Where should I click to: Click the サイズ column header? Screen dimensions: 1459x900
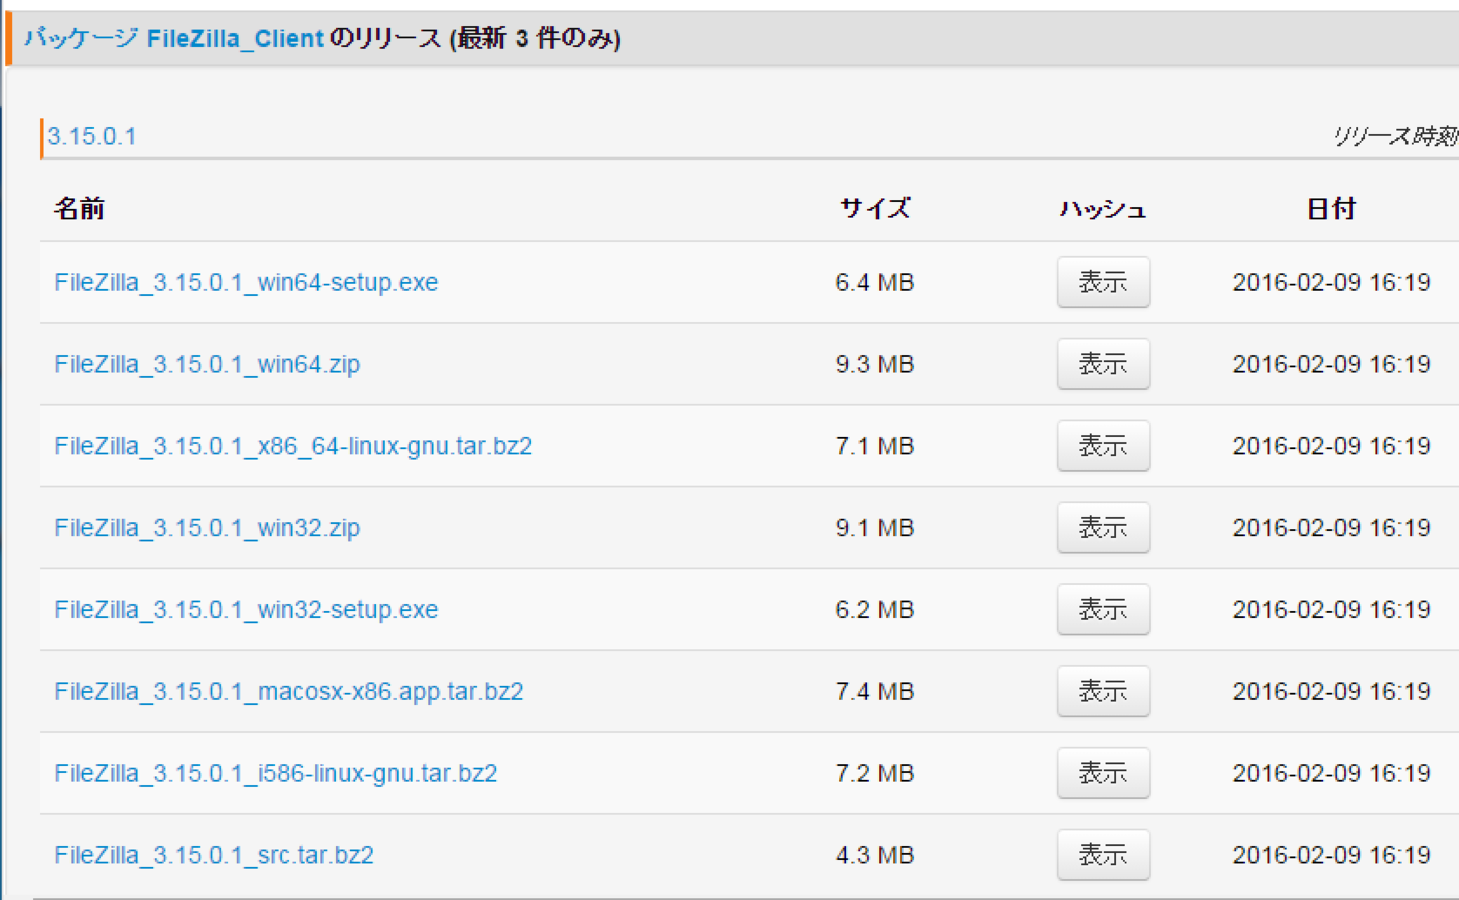coord(875,209)
